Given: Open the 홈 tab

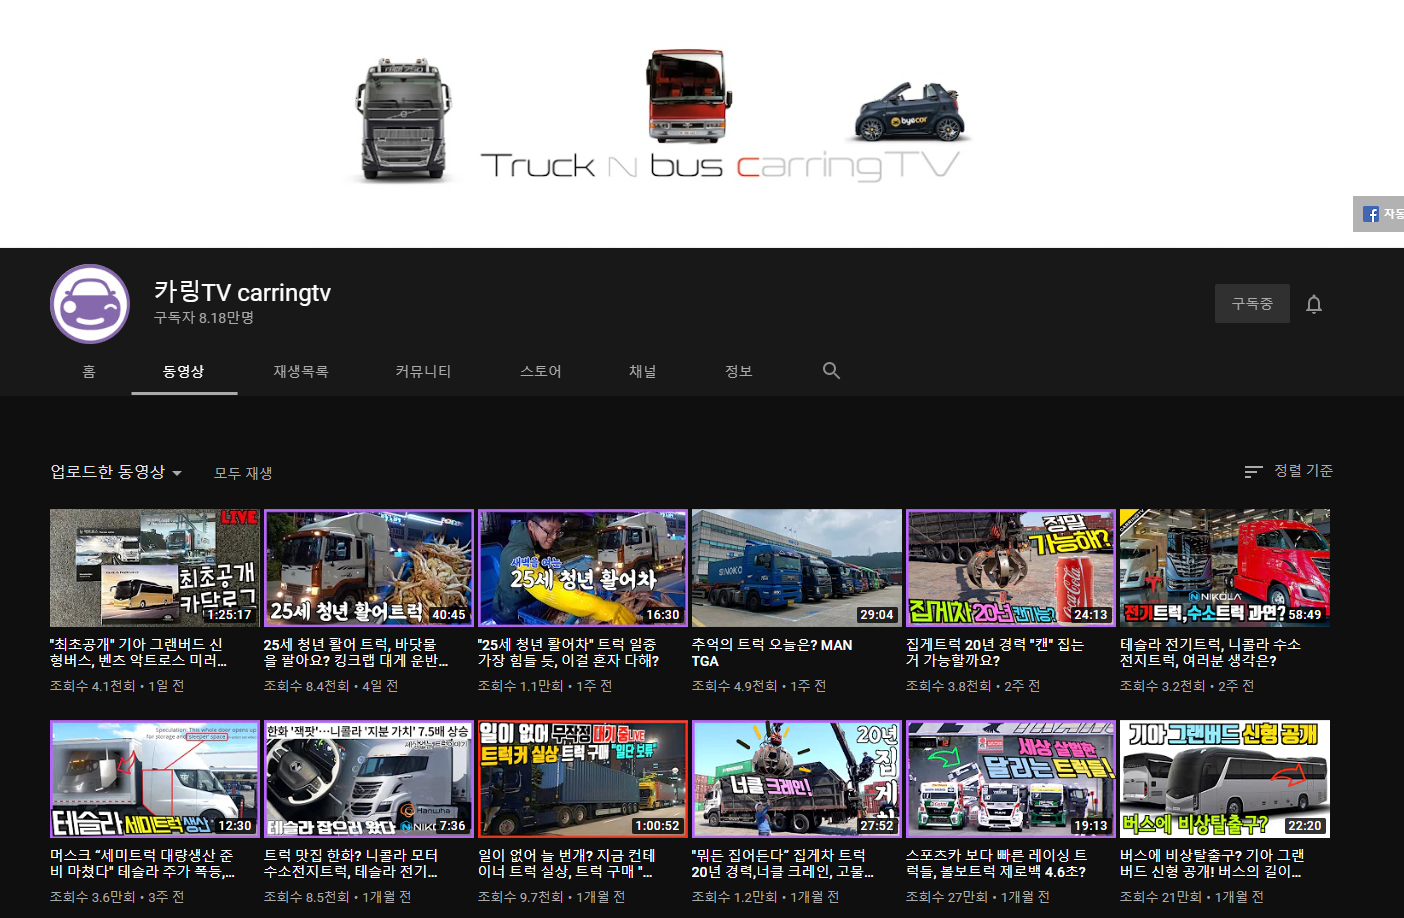Looking at the screenshot, I should click(89, 371).
